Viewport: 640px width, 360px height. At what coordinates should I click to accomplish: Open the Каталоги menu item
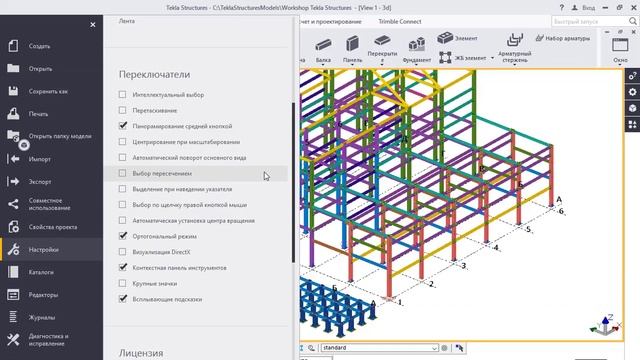51,272
